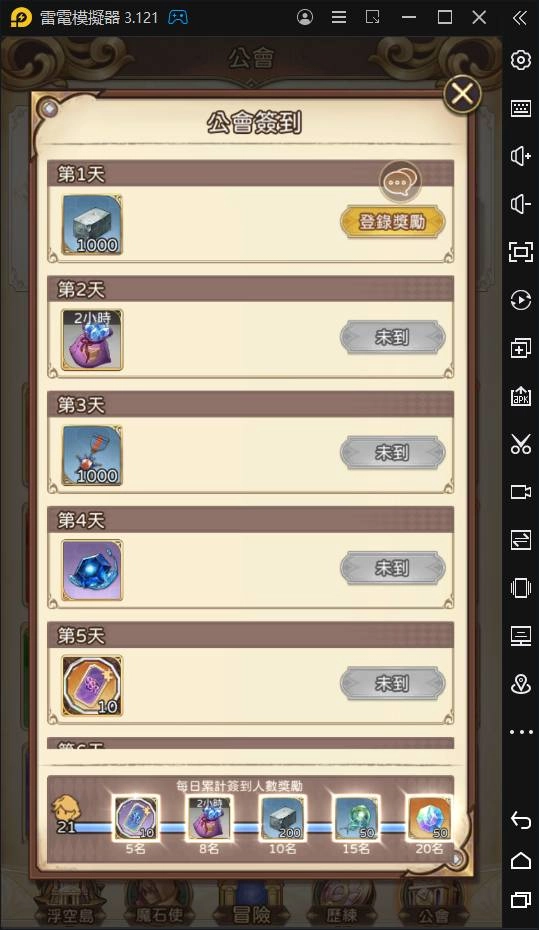This screenshot has width=539, height=930.
Task: Click the Day 3 未到 button
Action: click(392, 453)
